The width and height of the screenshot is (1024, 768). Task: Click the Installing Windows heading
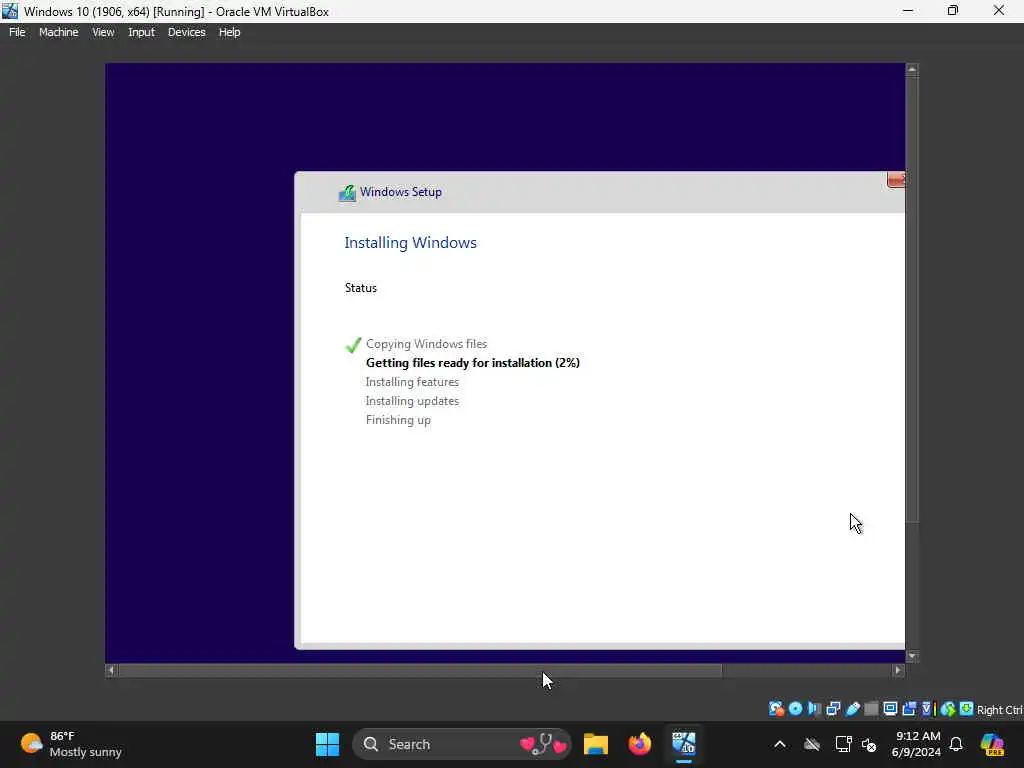click(410, 242)
